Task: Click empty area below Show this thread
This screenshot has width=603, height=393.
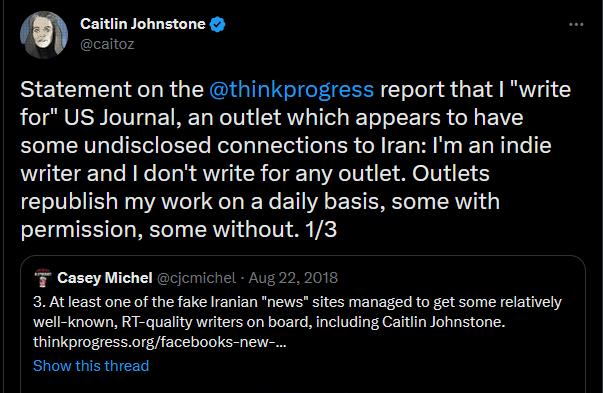Action: tap(303, 384)
